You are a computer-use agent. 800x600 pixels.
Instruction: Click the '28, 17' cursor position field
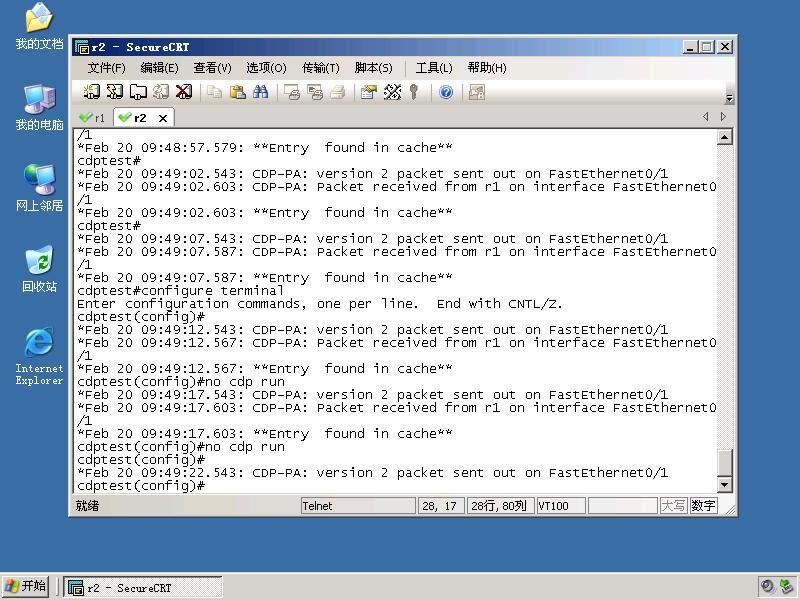pos(440,506)
